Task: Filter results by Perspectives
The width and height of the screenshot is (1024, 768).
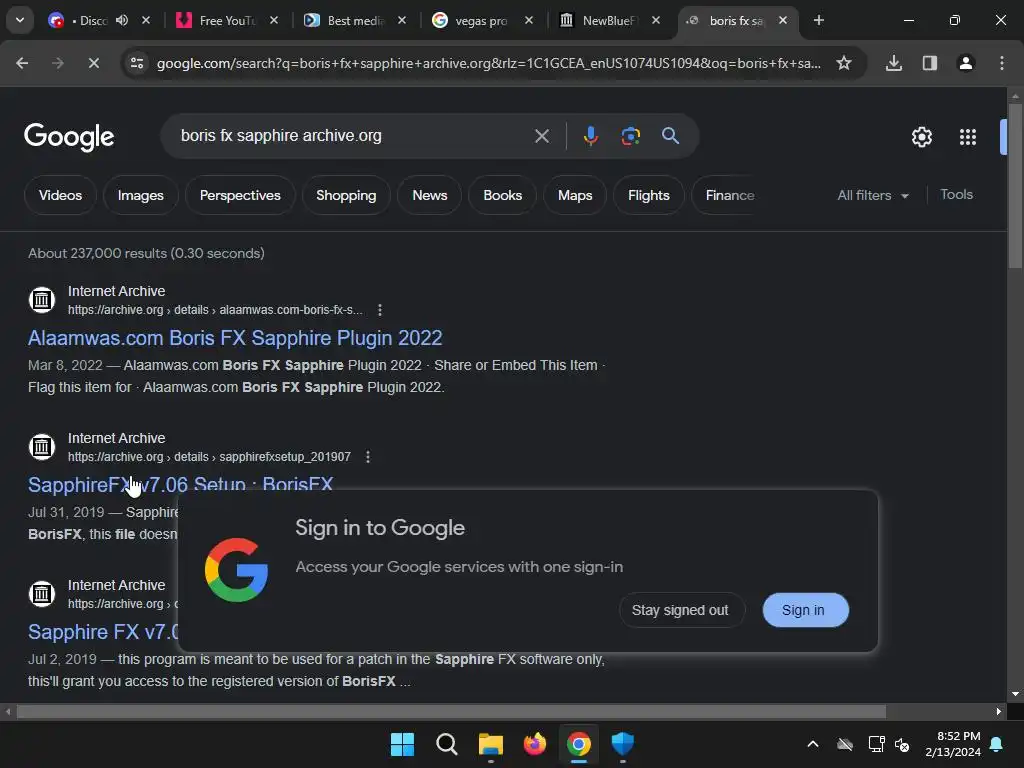Action: (x=240, y=195)
